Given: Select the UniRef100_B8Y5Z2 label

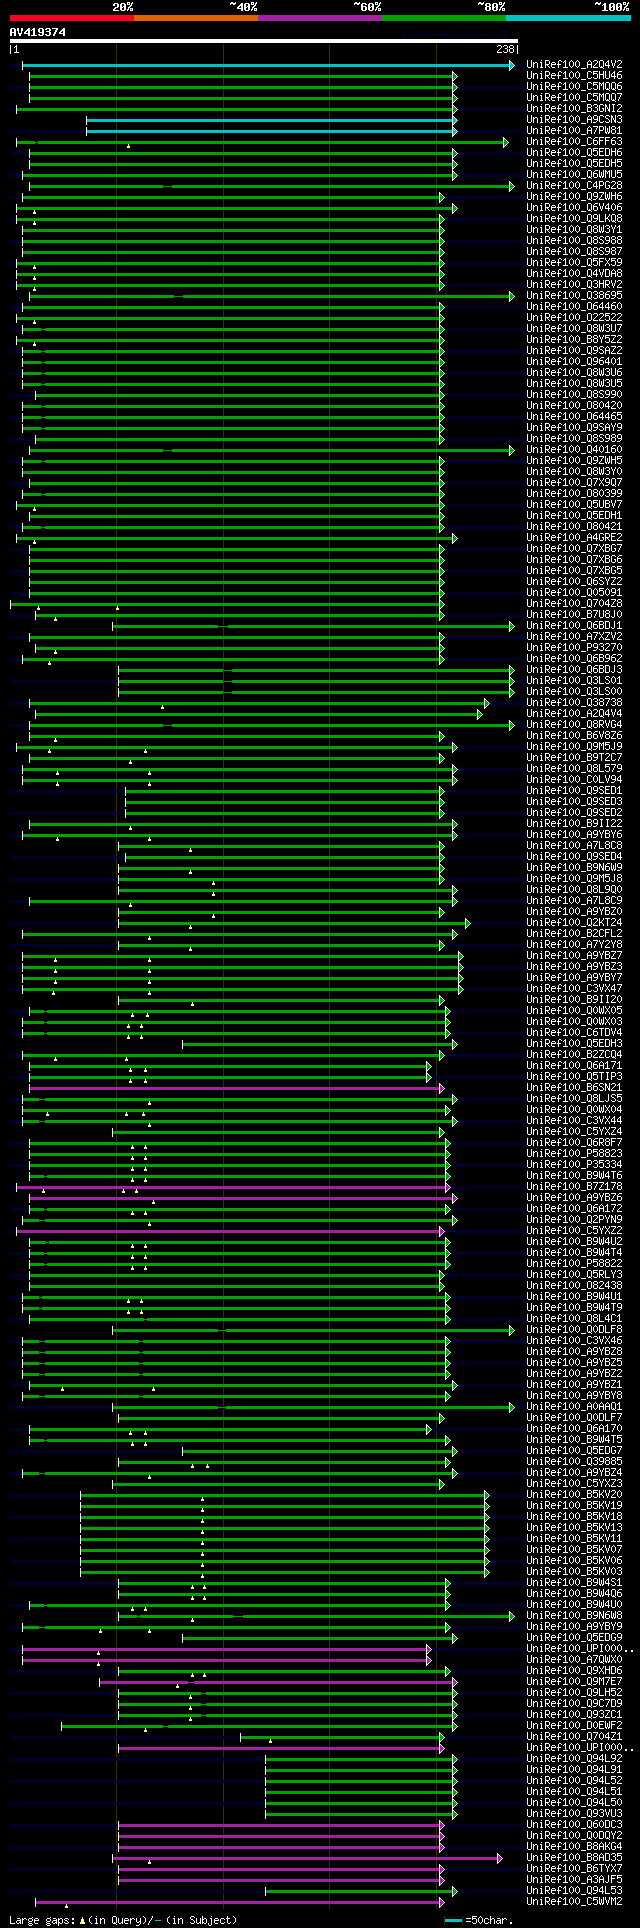Looking at the screenshot, I should click(x=574, y=340).
